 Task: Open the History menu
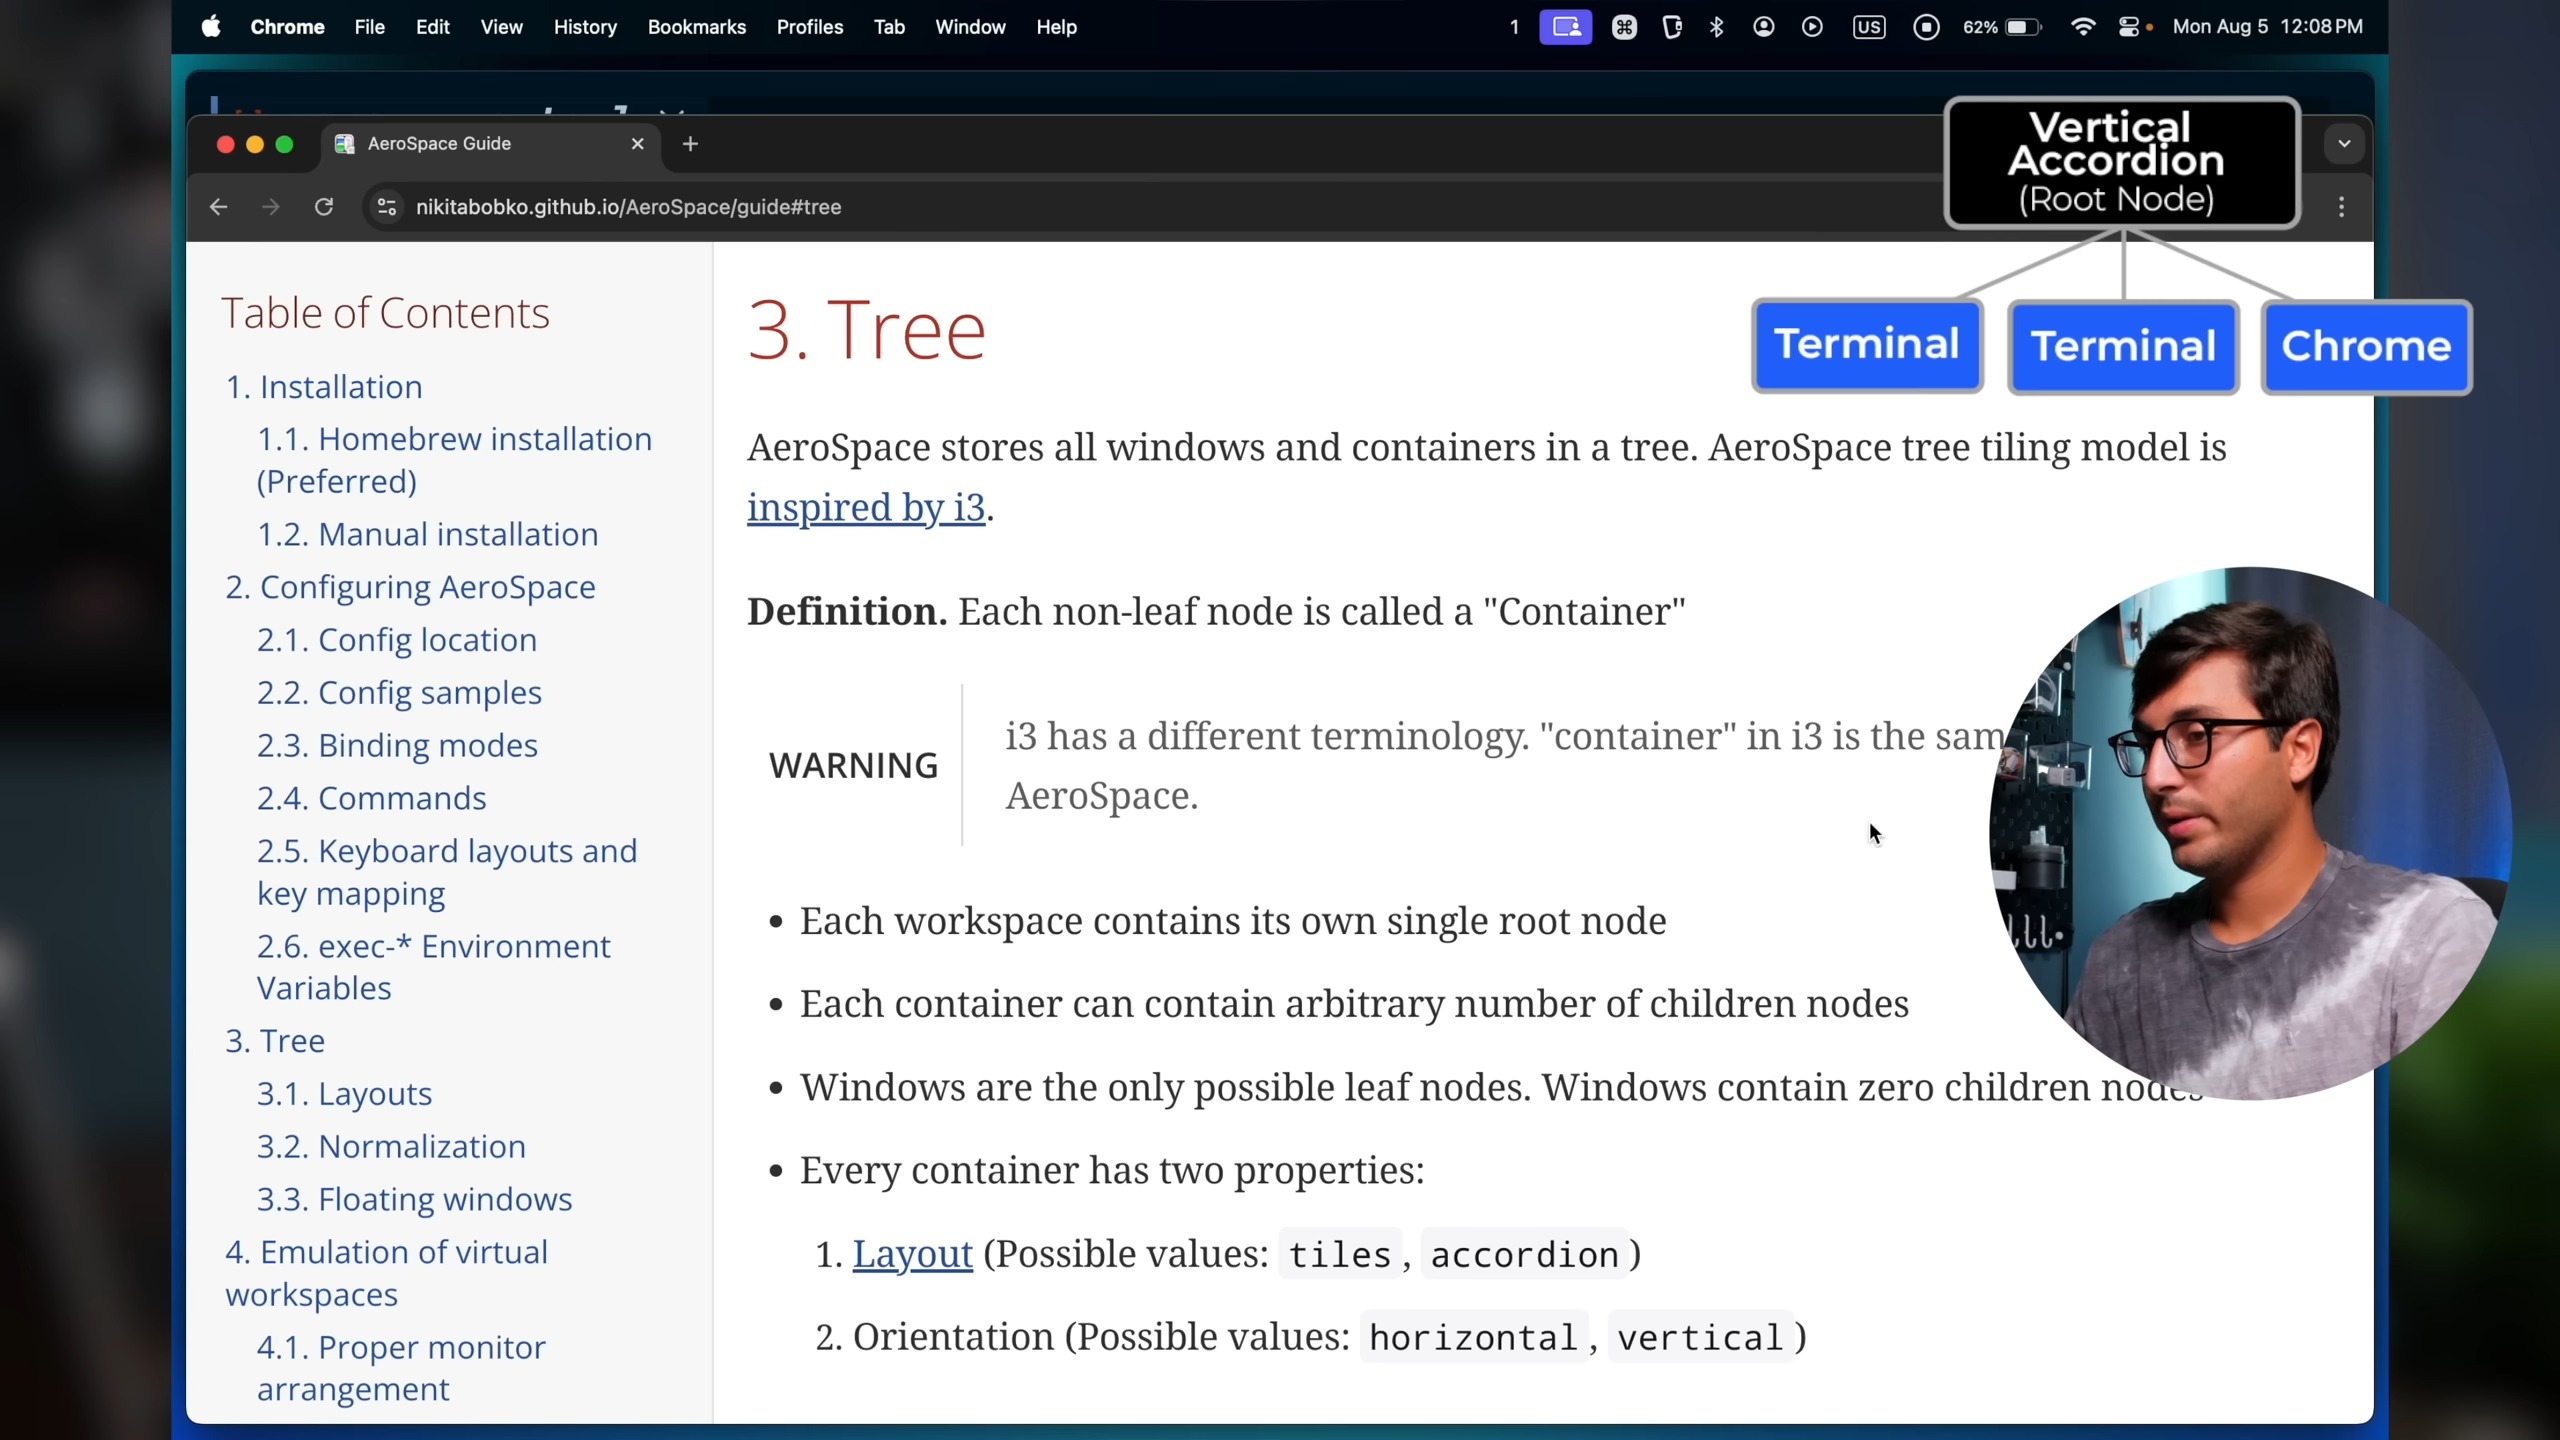(x=585, y=27)
